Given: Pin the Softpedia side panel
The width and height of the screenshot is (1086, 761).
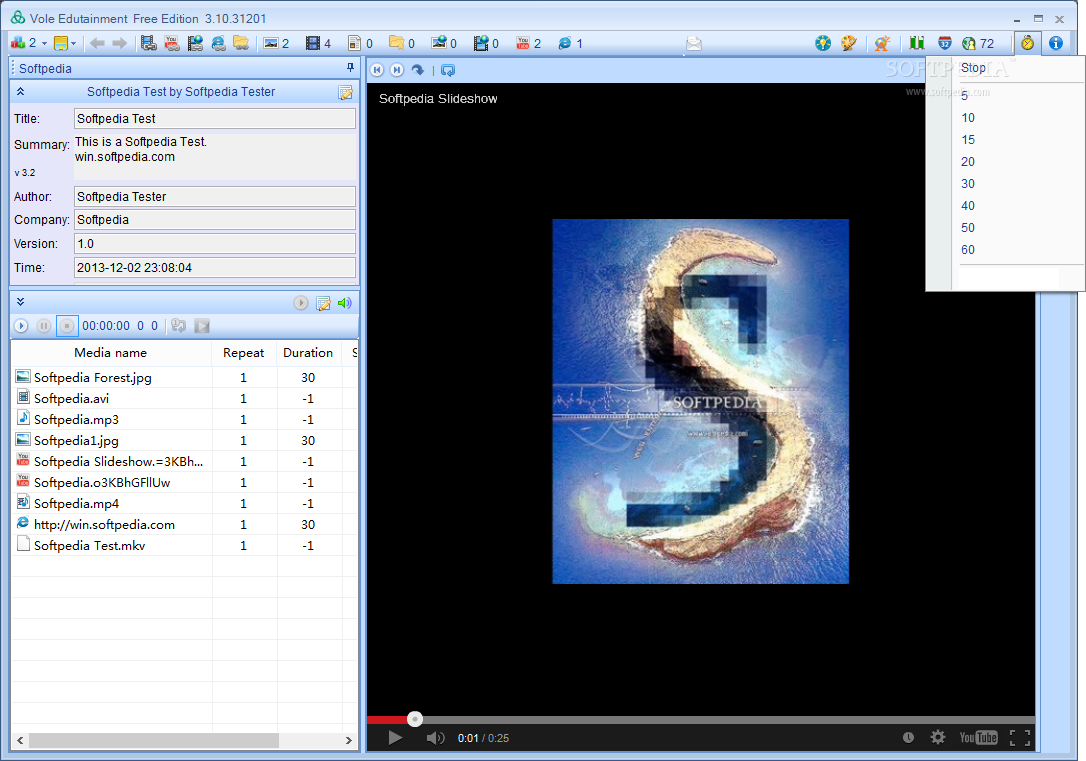Looking at the screenshot, I should tap(350, 68).
